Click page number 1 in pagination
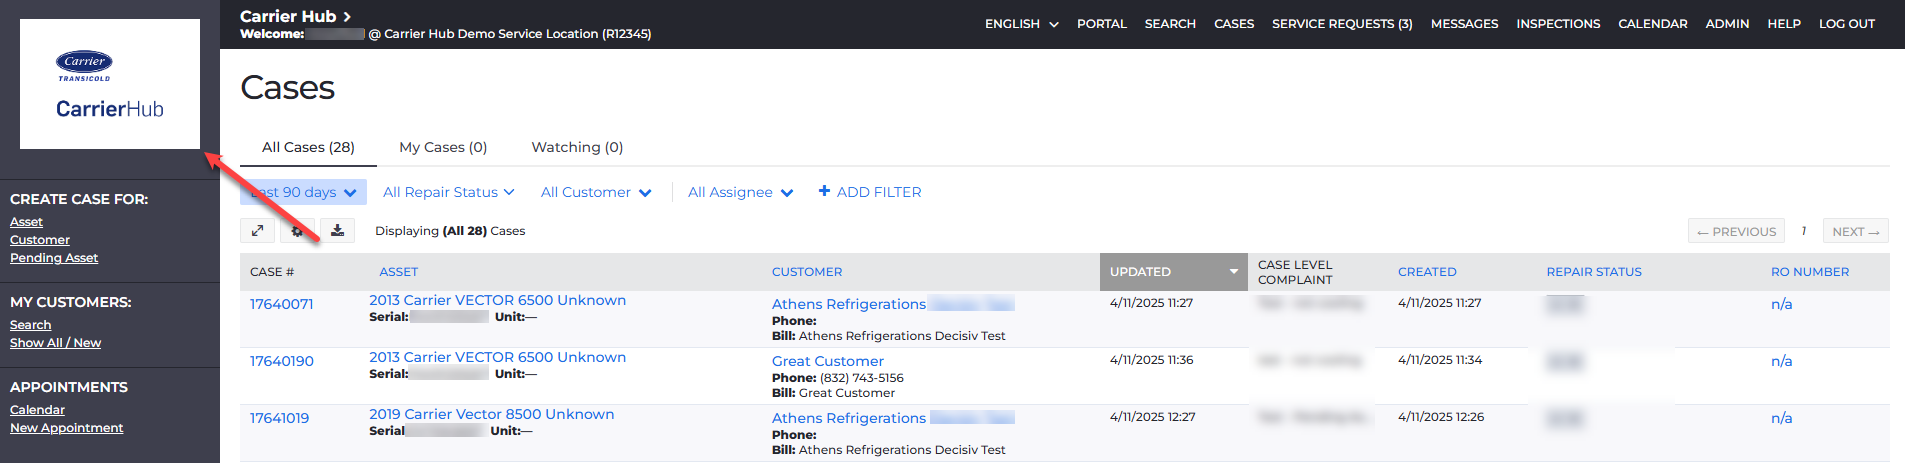 (1804, 231)
